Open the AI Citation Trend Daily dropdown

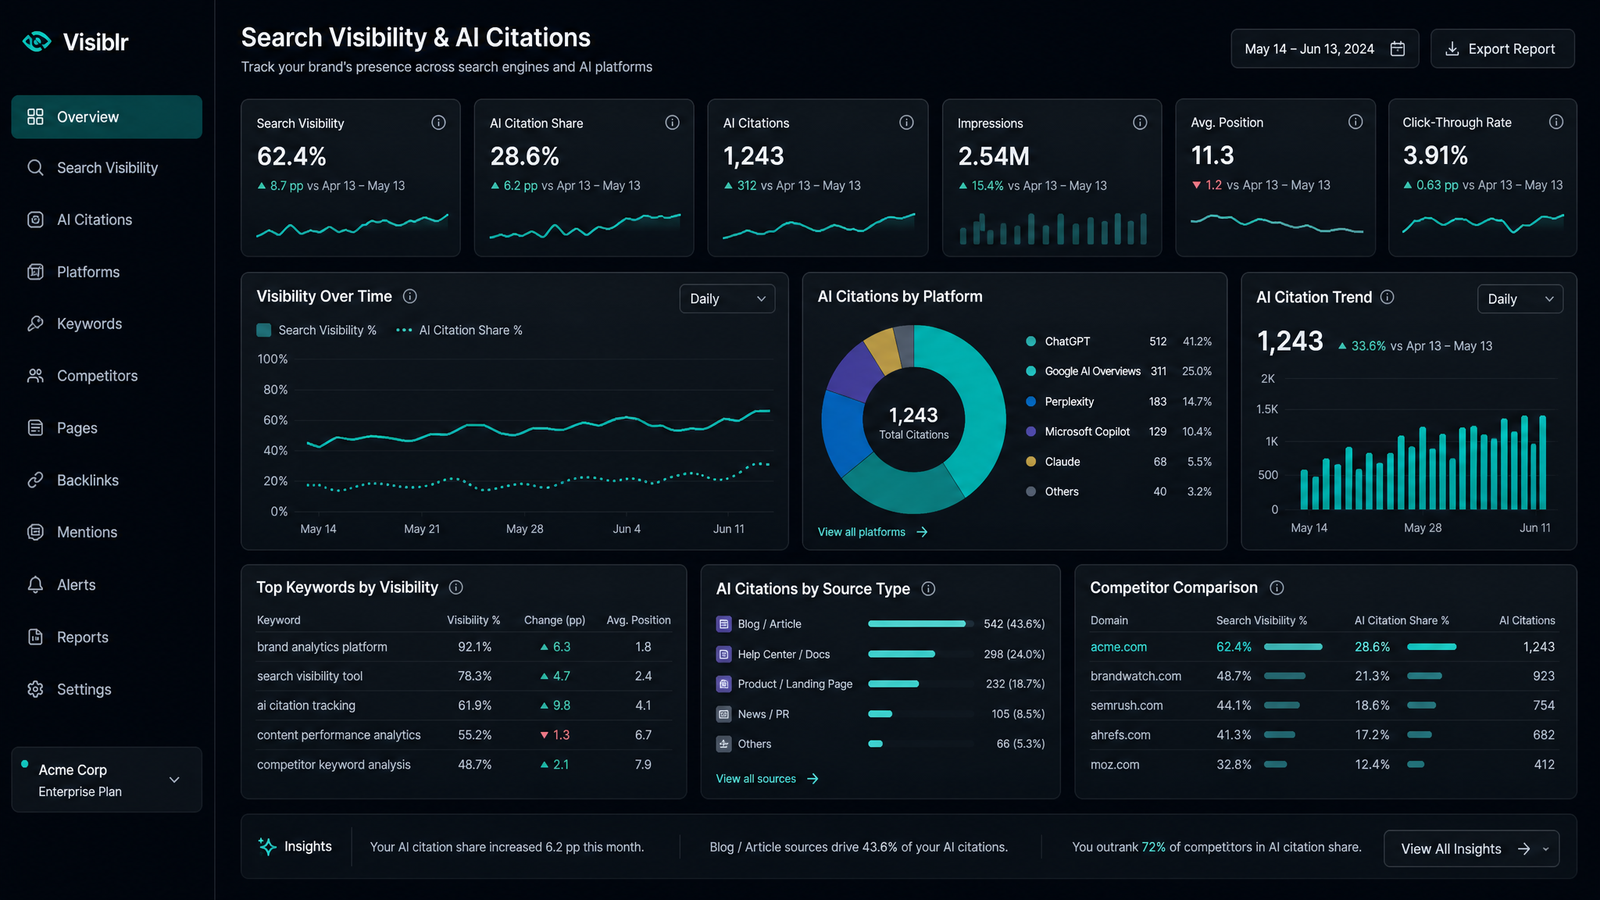(x=1520, y=299)
